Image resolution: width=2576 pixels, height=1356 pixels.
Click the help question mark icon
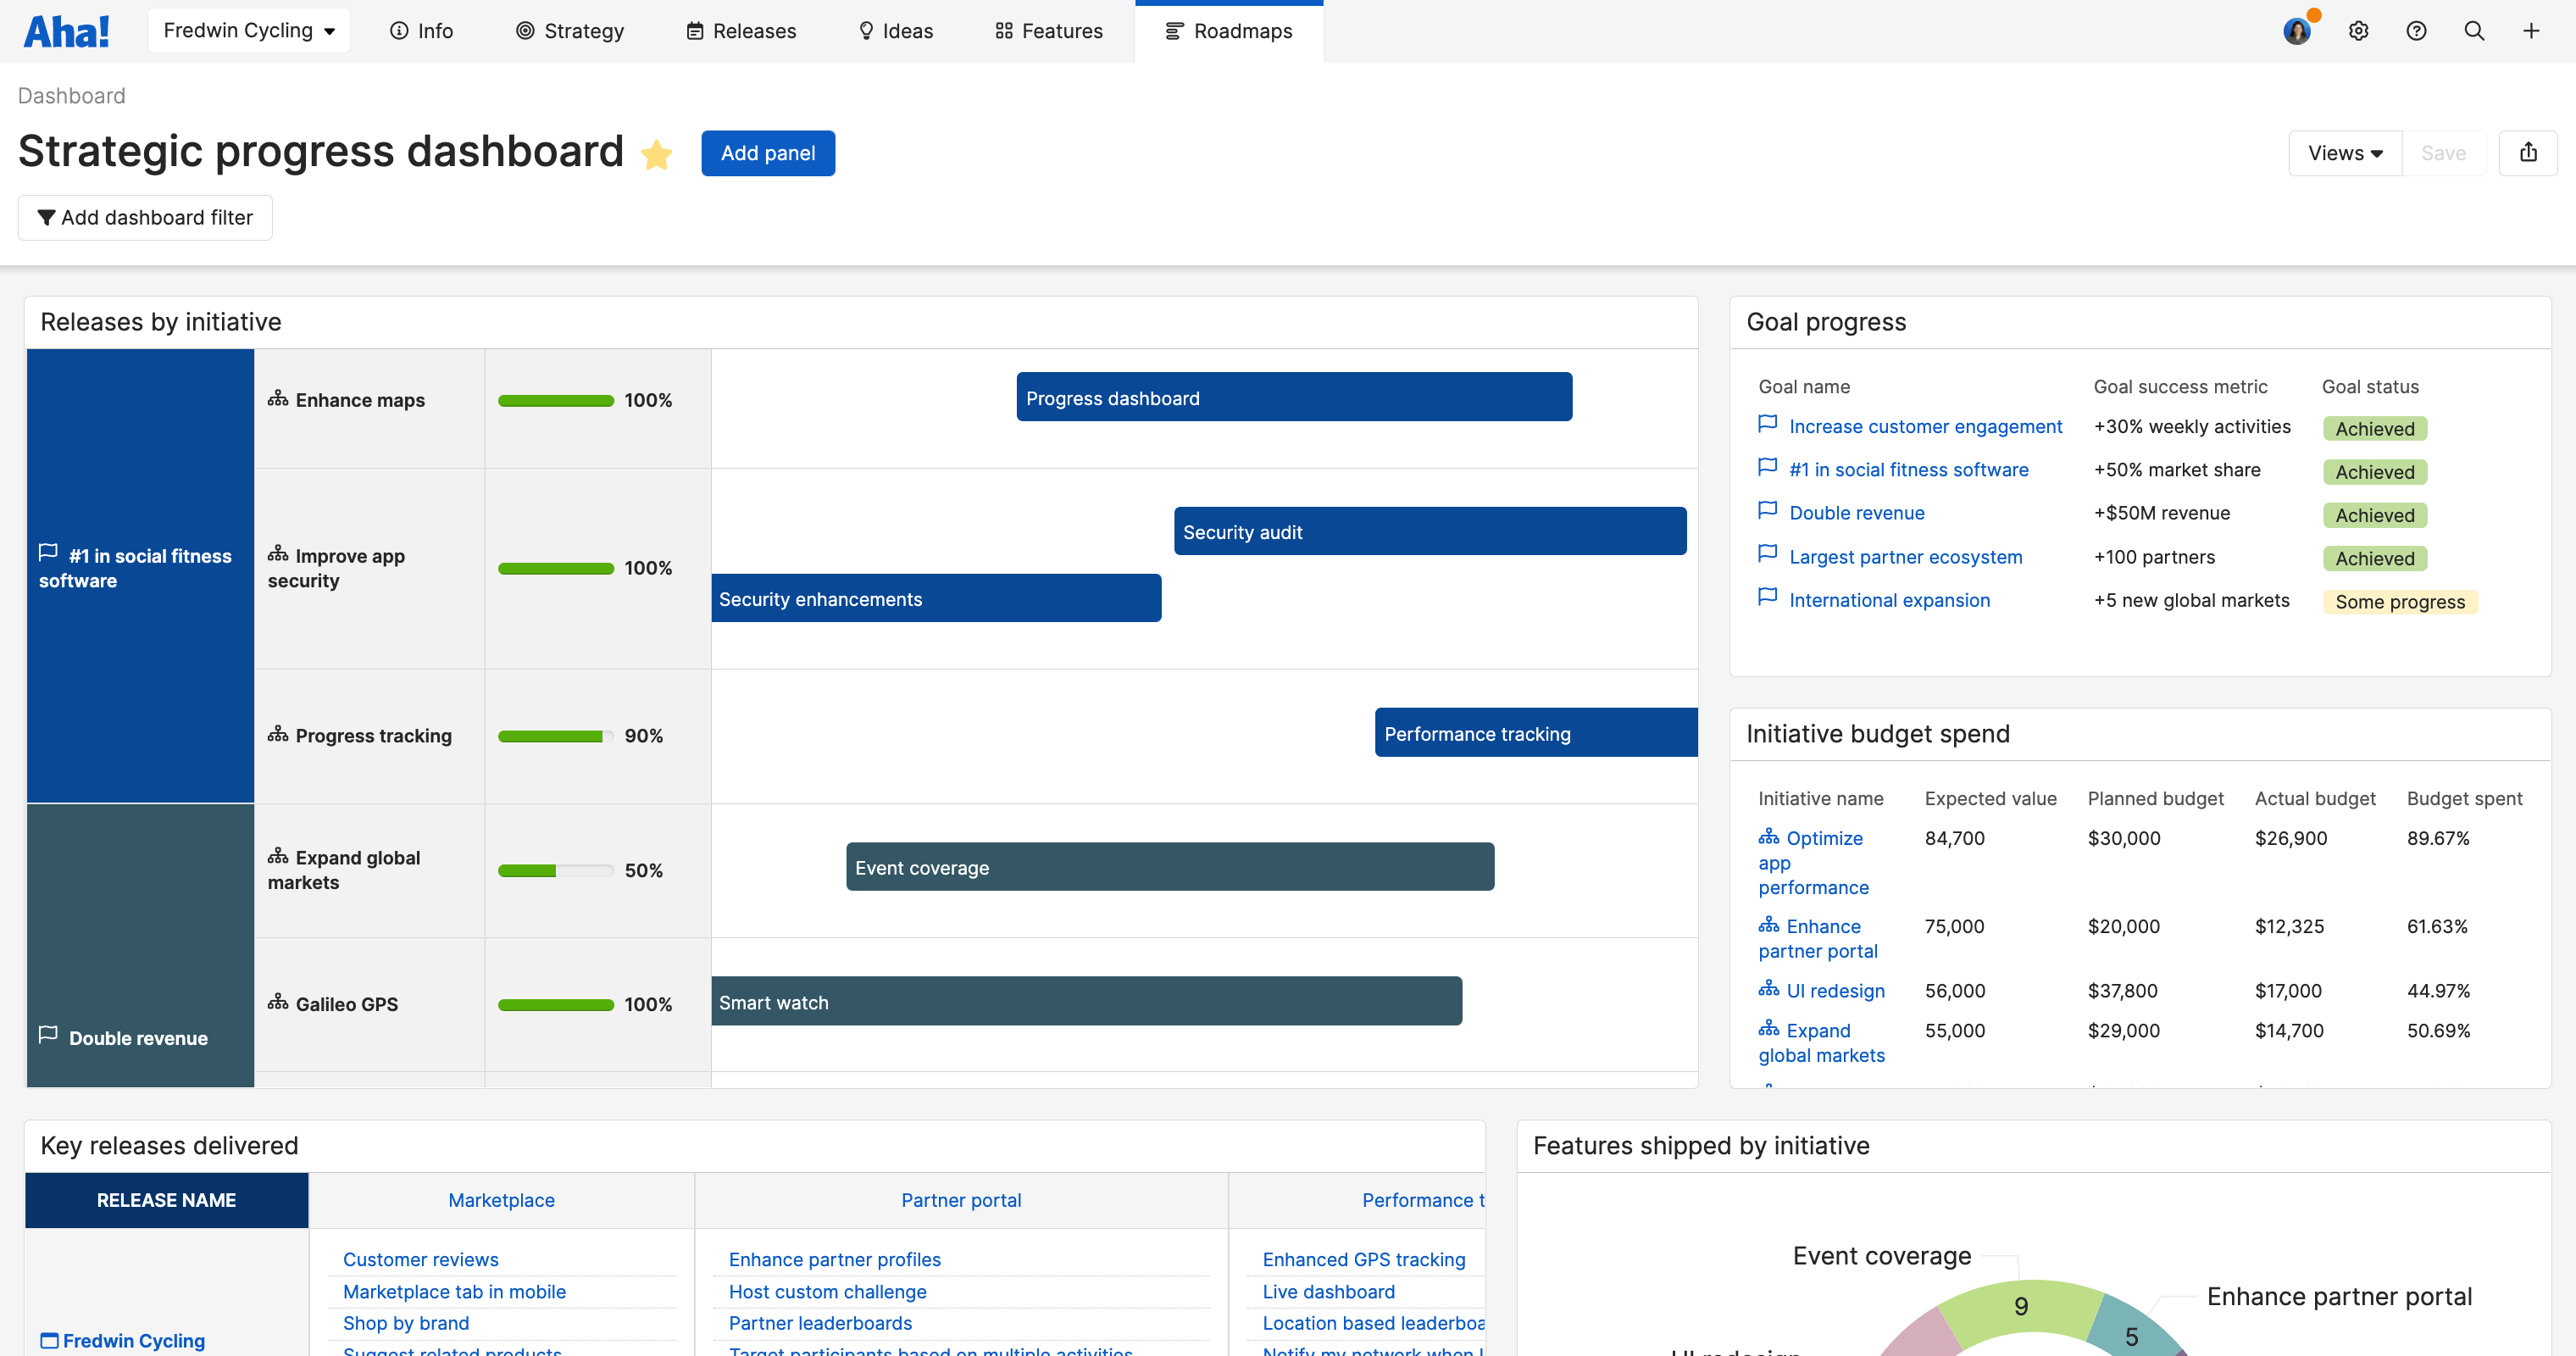click(x=2417, y=31)
